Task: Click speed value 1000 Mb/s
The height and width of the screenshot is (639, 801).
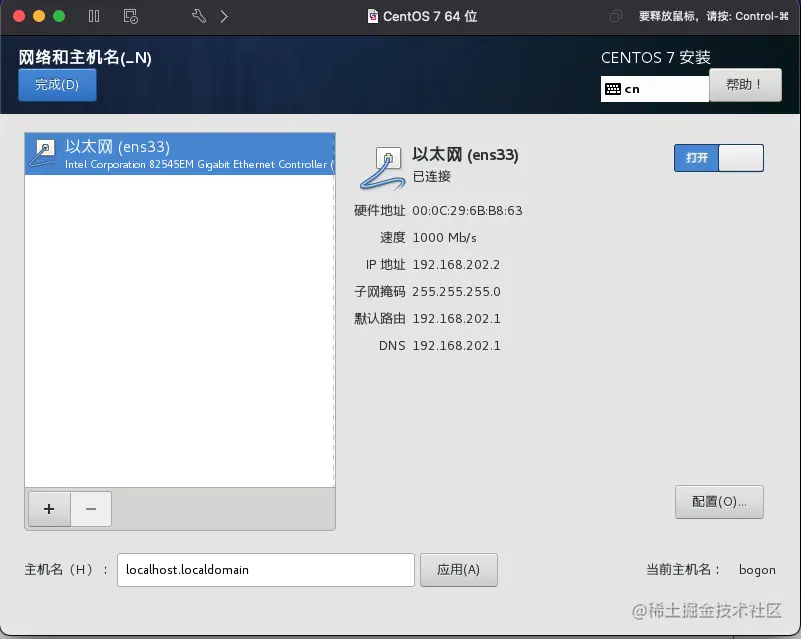Action: coord(444,238)
